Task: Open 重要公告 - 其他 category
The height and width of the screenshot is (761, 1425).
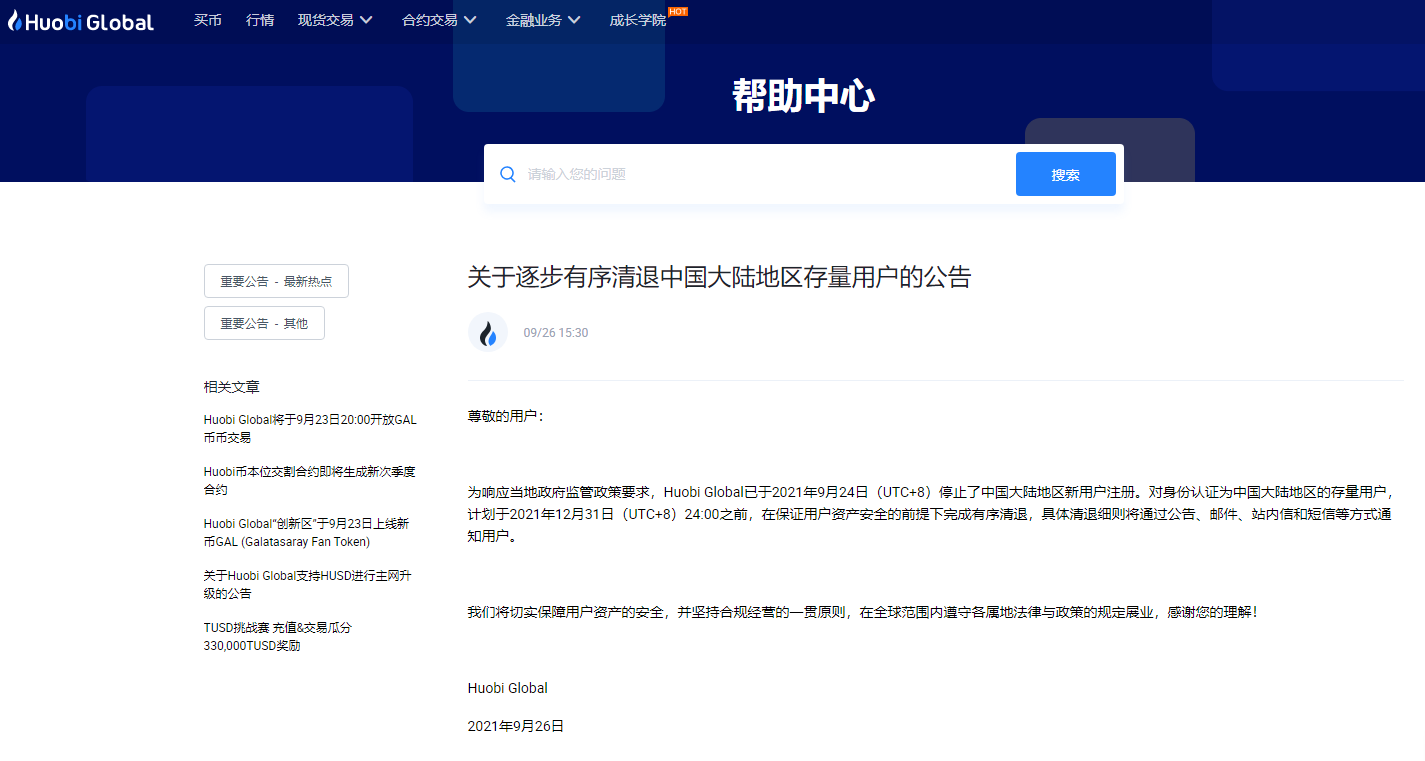Action: 264,323
